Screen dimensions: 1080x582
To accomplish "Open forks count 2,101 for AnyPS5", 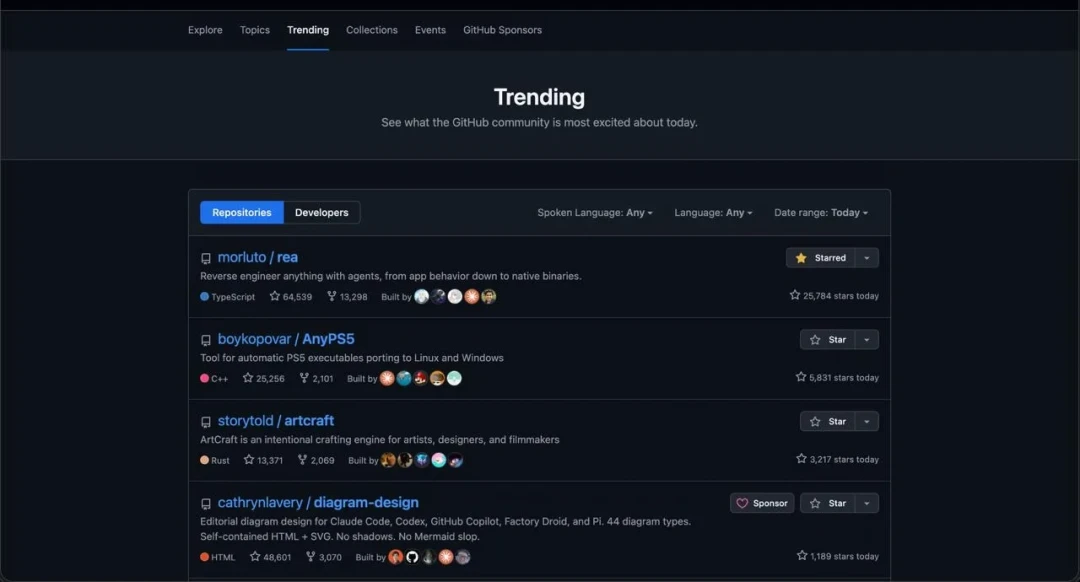I will (316, 378).
